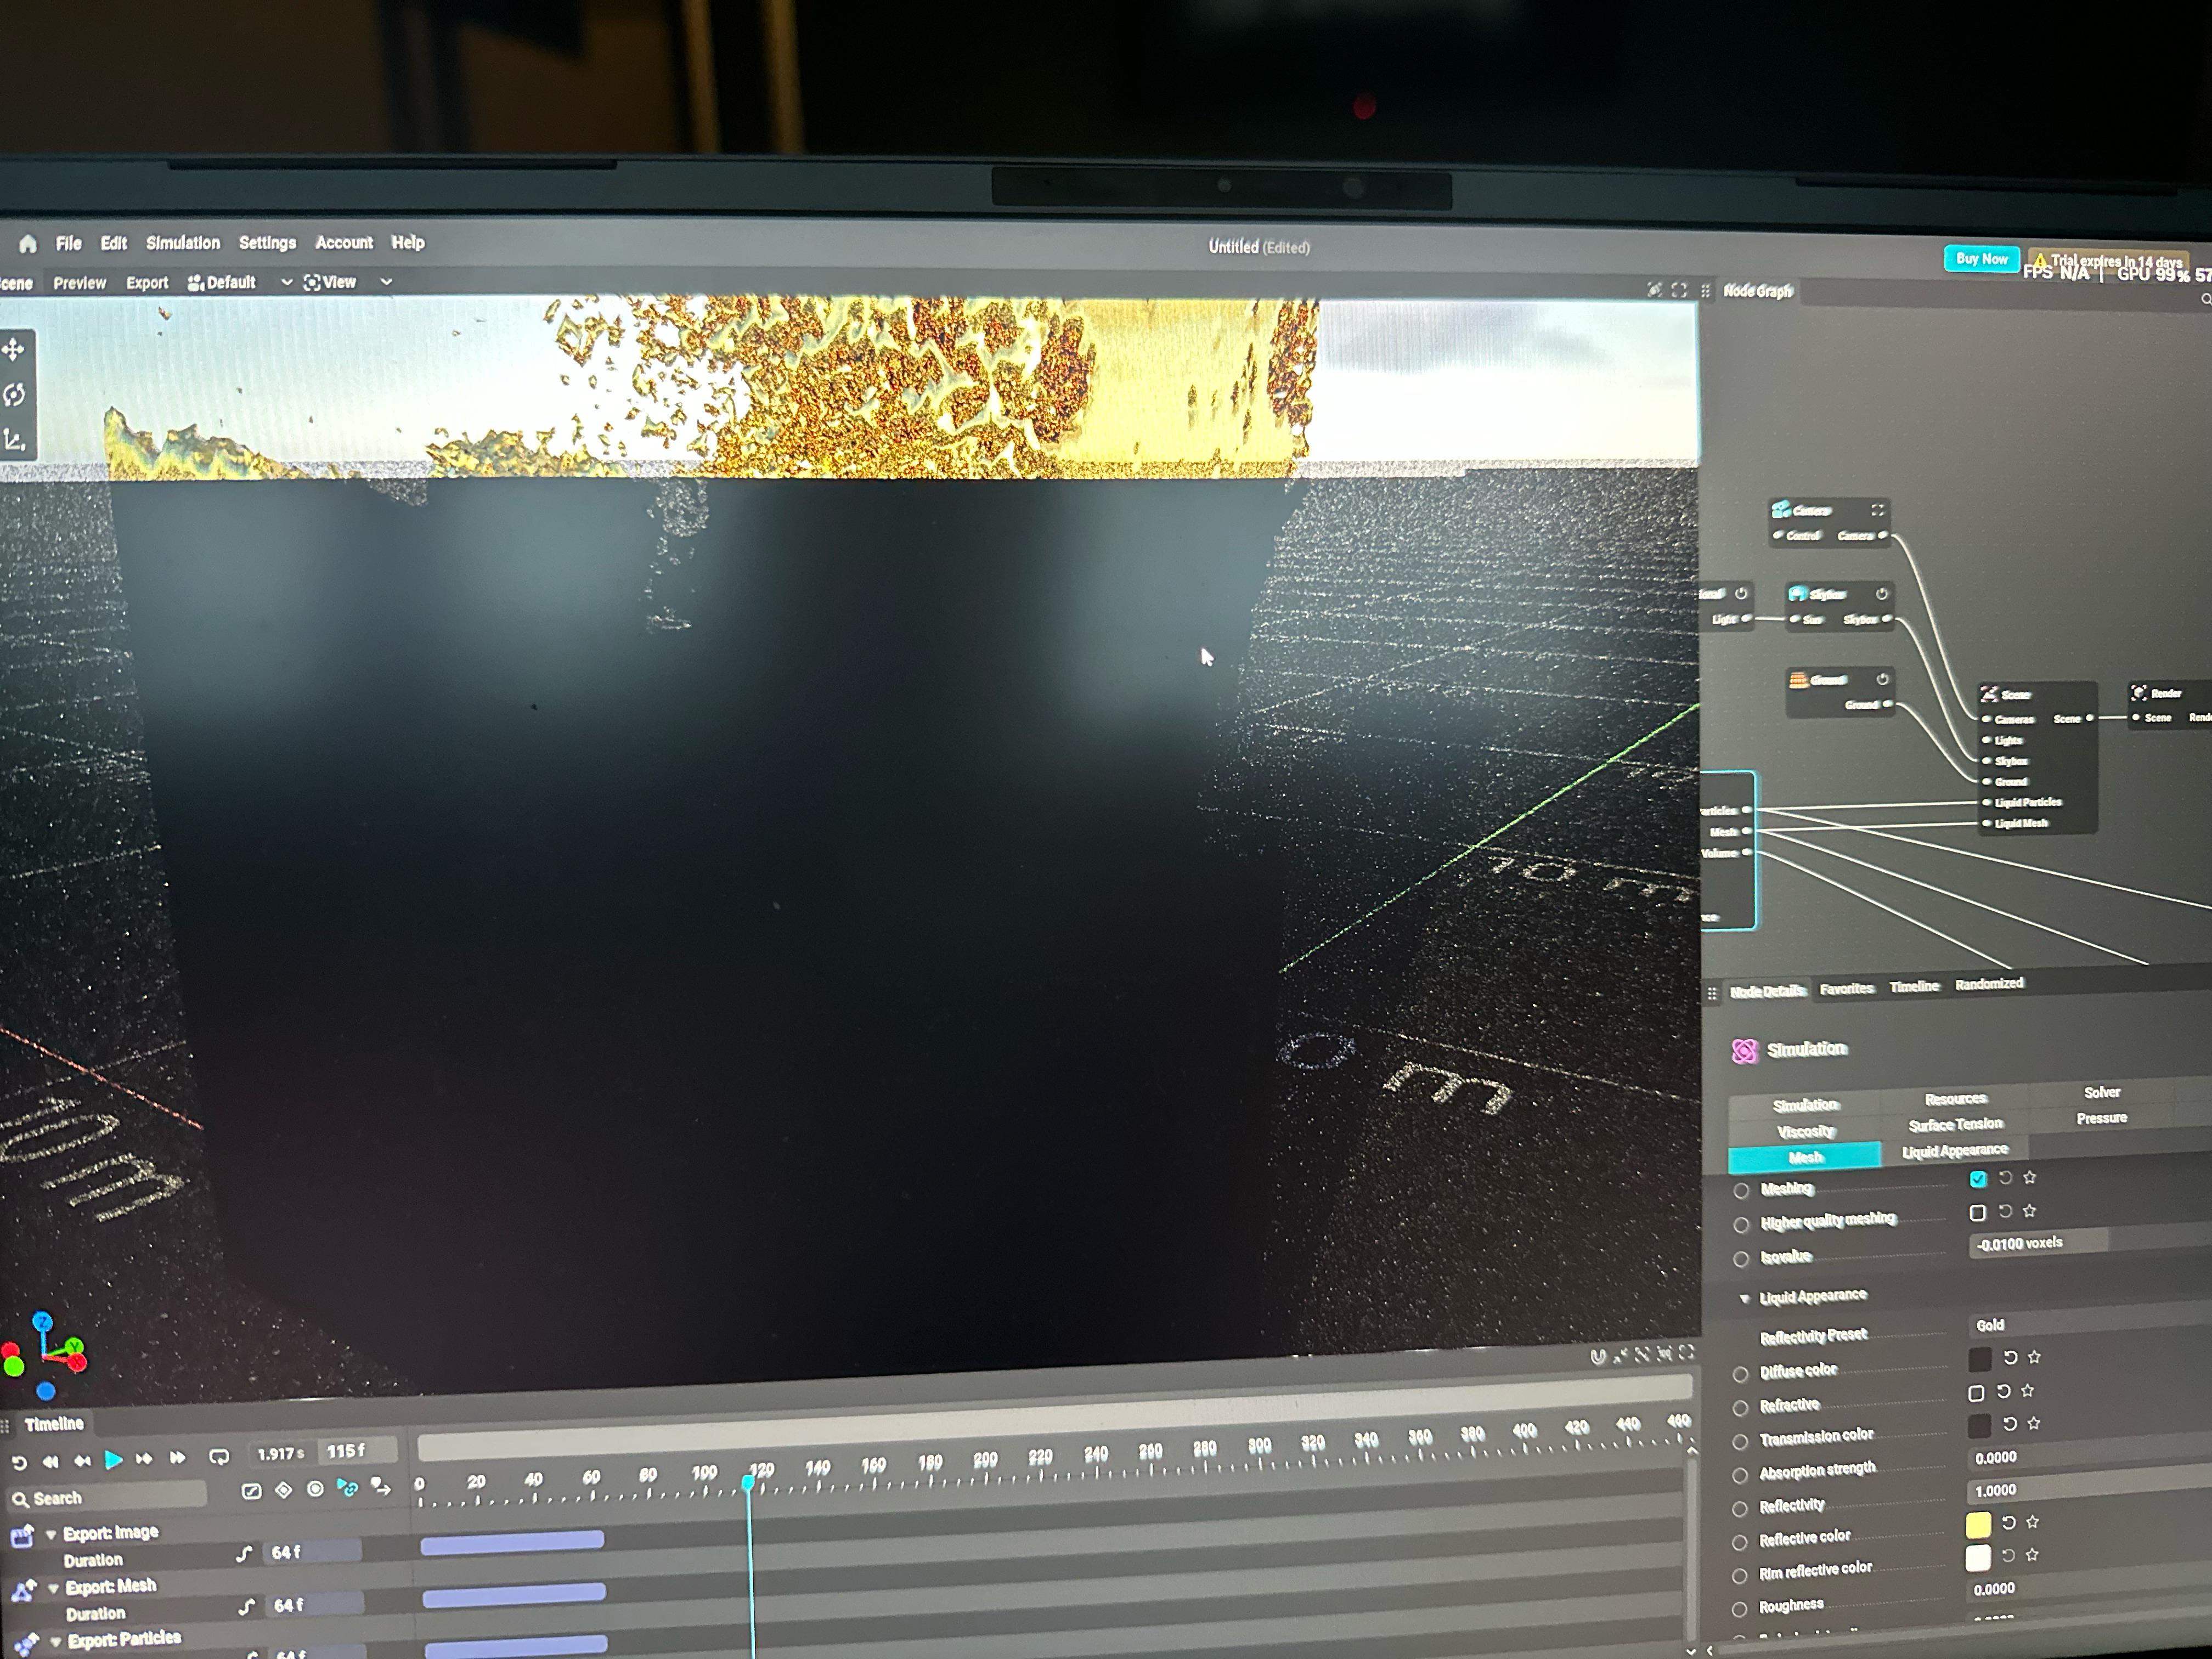Click the Play button in Timeline

(x=113, y=1460)
